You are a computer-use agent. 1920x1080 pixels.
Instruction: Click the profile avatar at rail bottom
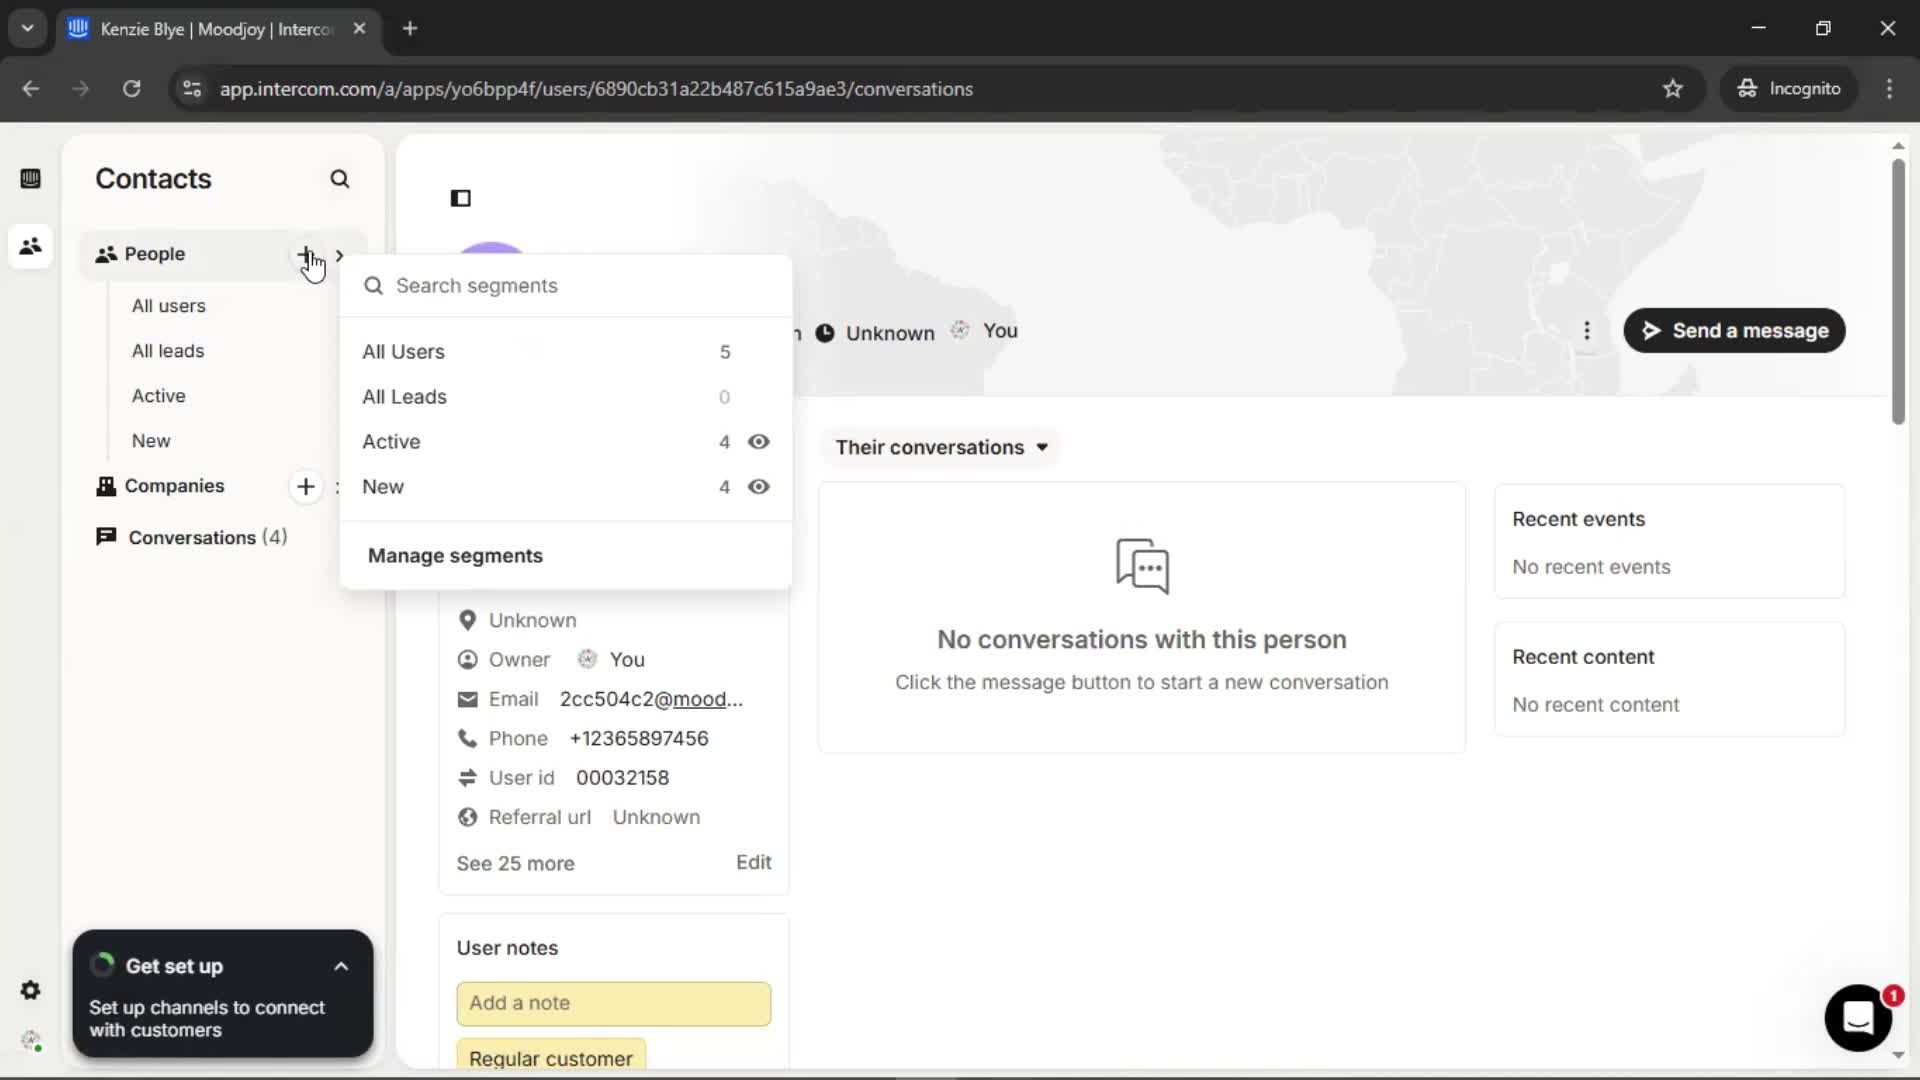point(30,1041)
